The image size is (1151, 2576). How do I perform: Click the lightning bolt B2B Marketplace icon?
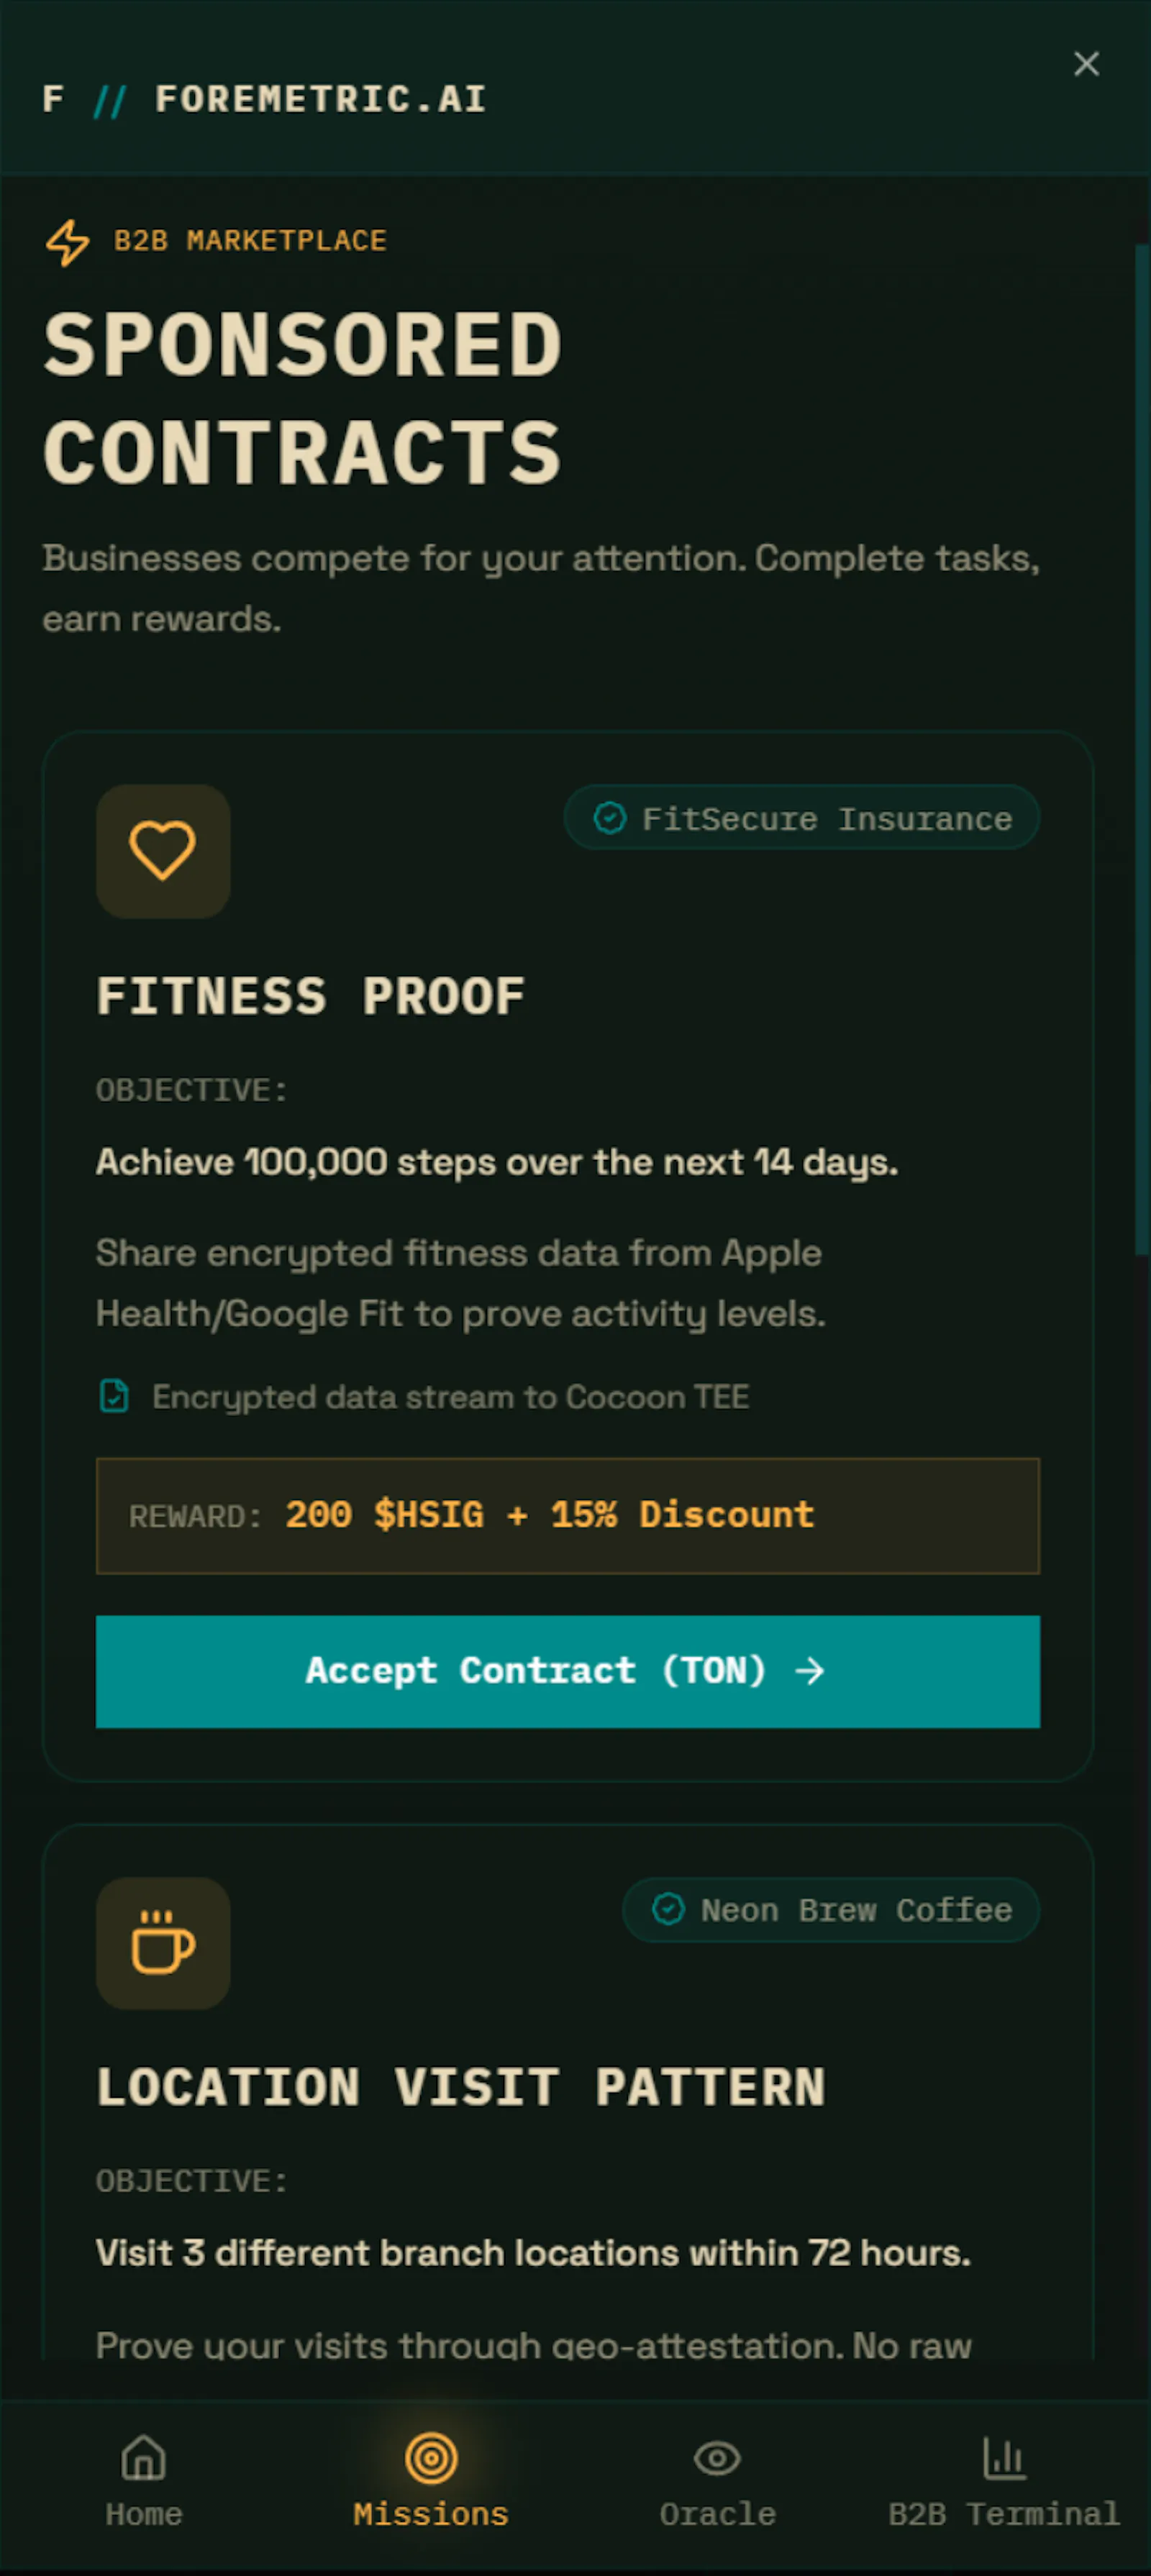(68, 242)
